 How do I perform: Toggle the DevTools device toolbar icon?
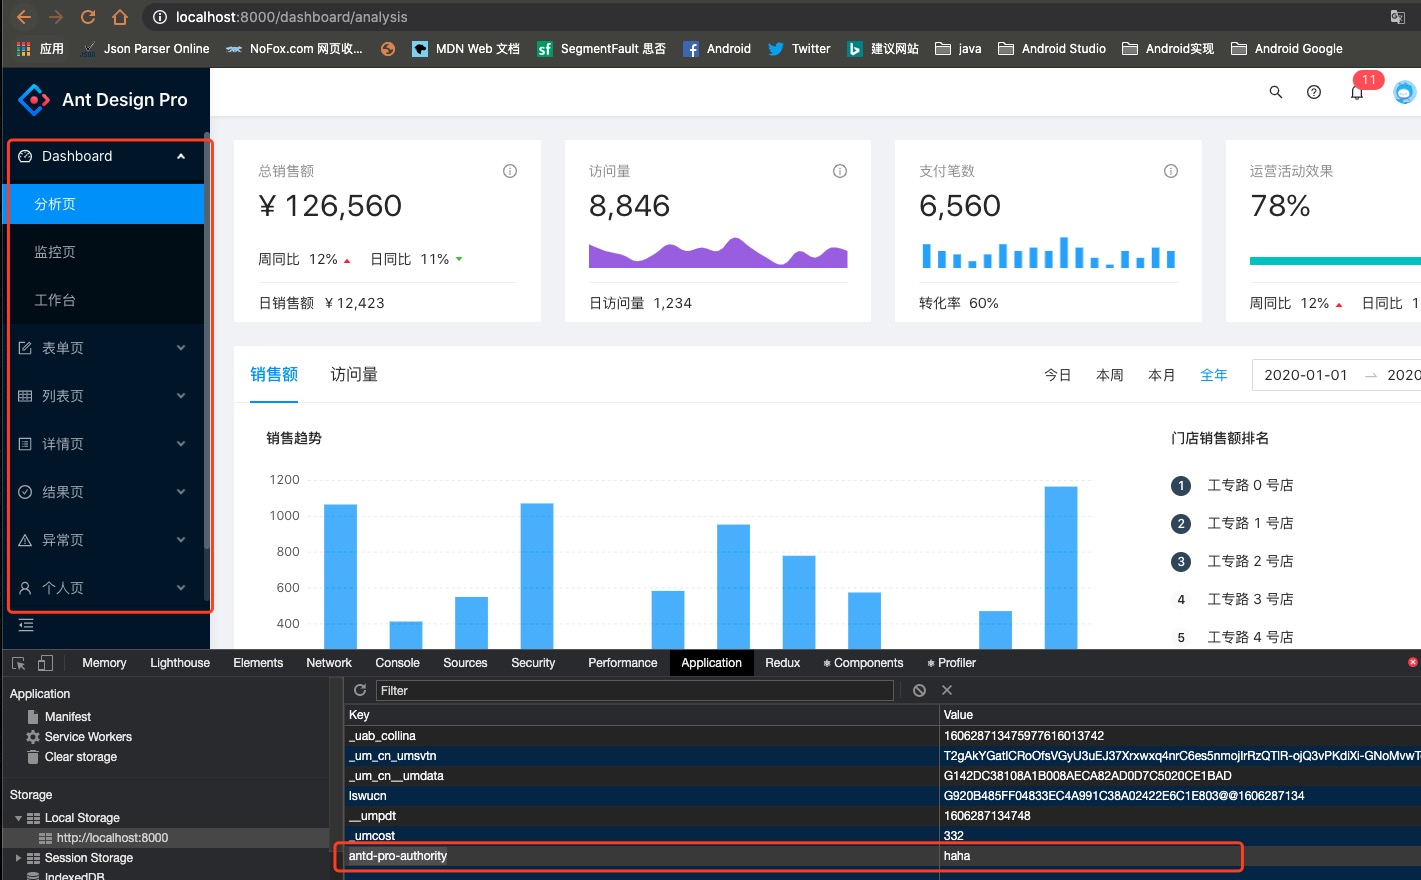[x=45, y=663]
